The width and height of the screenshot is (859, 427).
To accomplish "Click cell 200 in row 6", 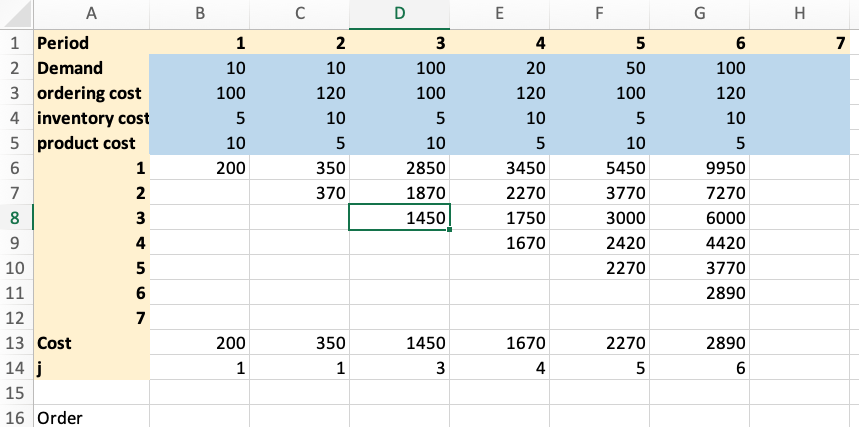I will [200, 168].
